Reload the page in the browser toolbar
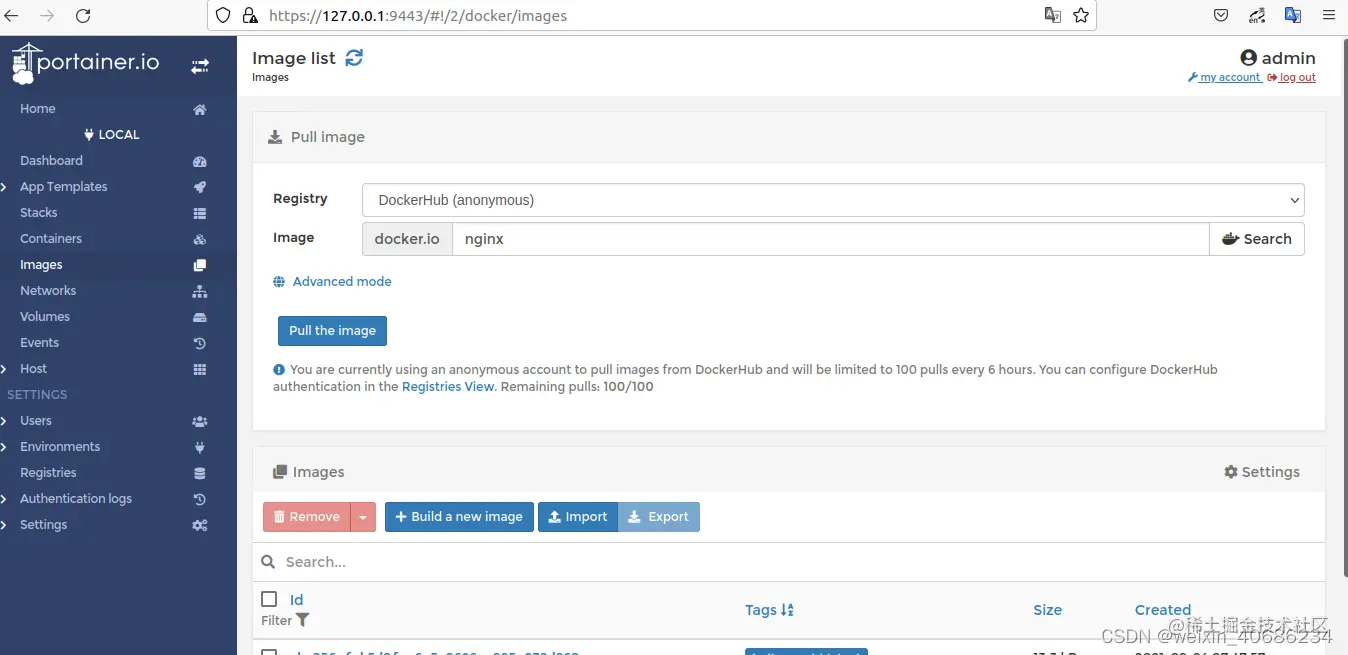The height and width of the screenshot is (655, 1348). 83,15
